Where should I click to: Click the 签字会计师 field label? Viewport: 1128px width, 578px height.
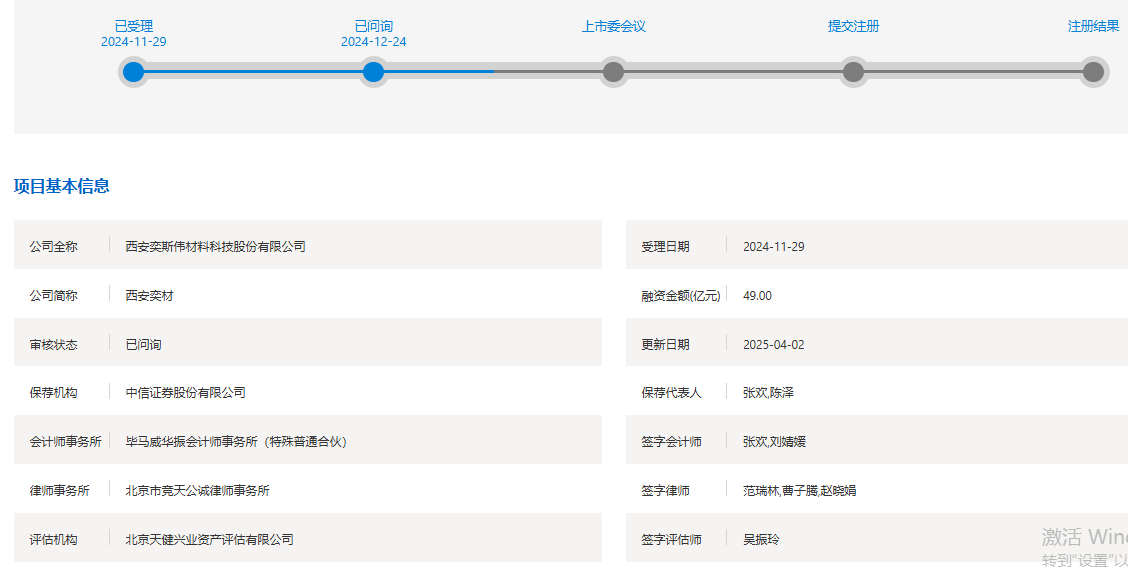click(671, 441)
